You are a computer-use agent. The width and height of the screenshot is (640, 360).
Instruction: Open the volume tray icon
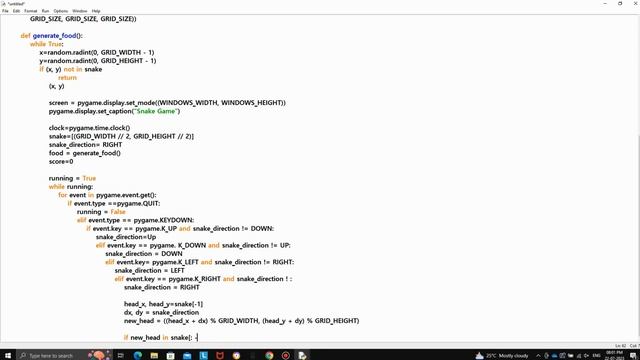(586, 356)
